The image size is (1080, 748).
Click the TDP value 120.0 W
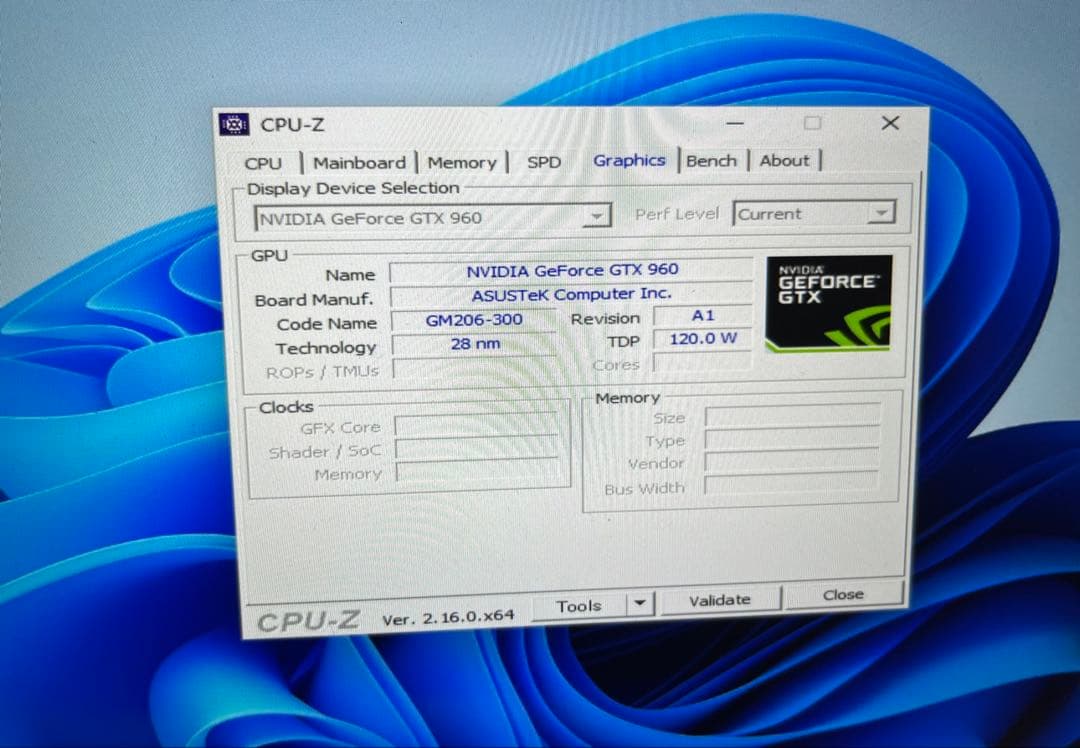[x=700, y=339]
